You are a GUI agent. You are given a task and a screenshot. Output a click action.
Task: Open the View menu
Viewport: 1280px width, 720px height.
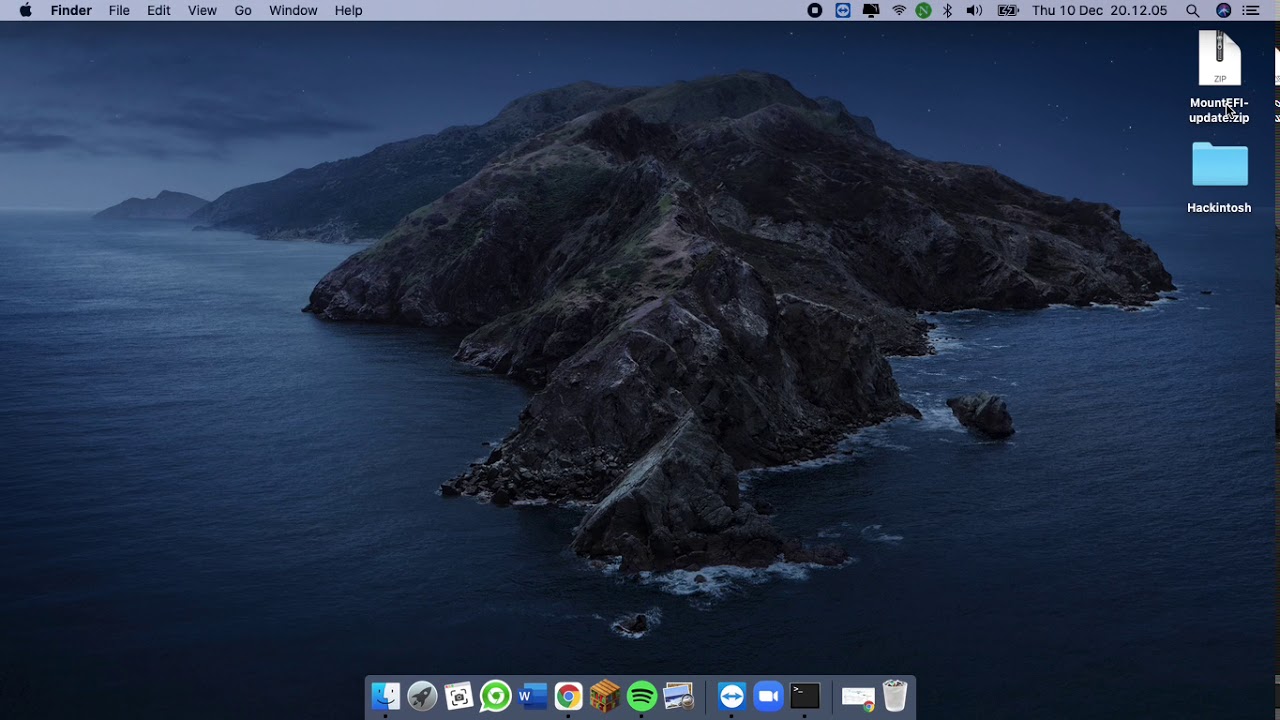tap(202, 10)
